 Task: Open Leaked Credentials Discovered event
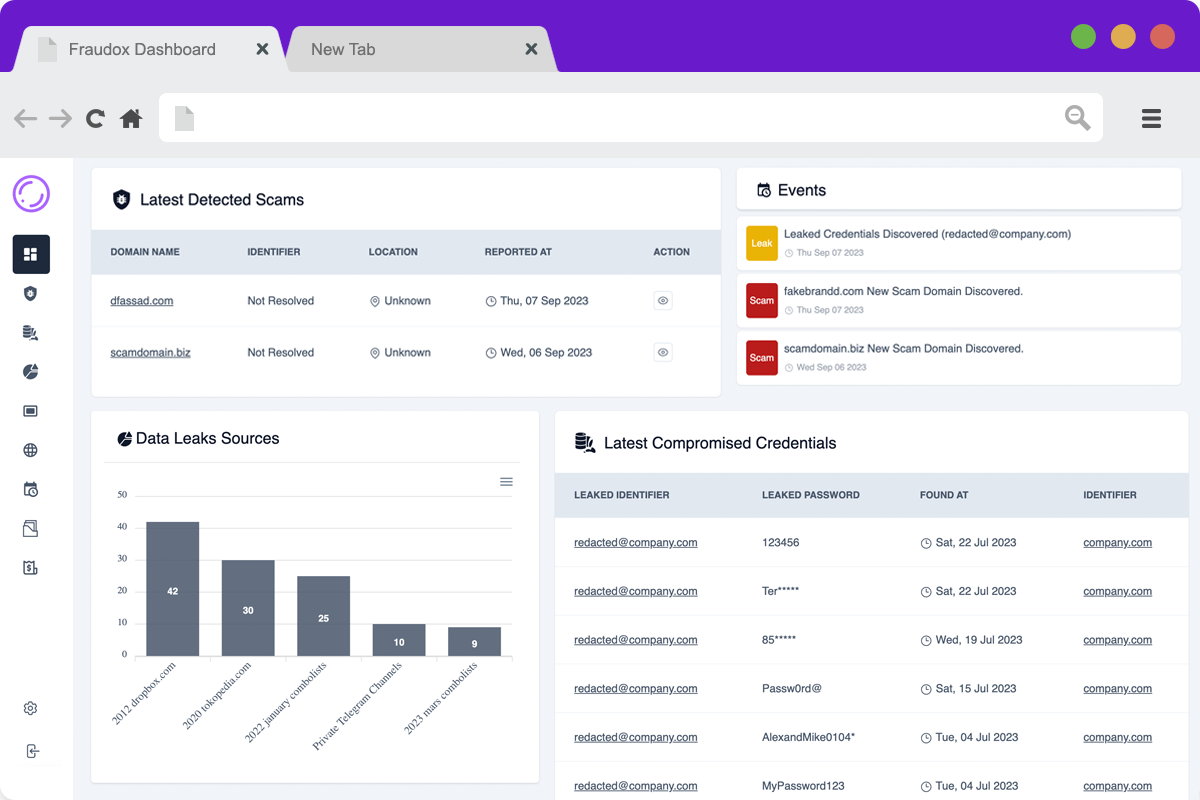click(926, 234)
